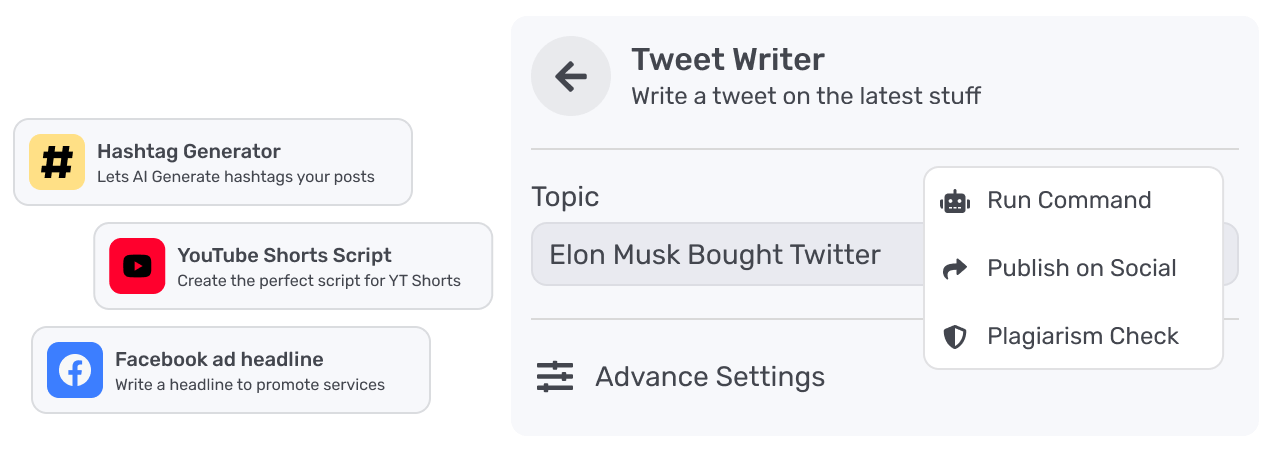Click the Tweet Writer title
Image resolution: width=1272 pixels, height=452 pixels.
tap(728, 60)
